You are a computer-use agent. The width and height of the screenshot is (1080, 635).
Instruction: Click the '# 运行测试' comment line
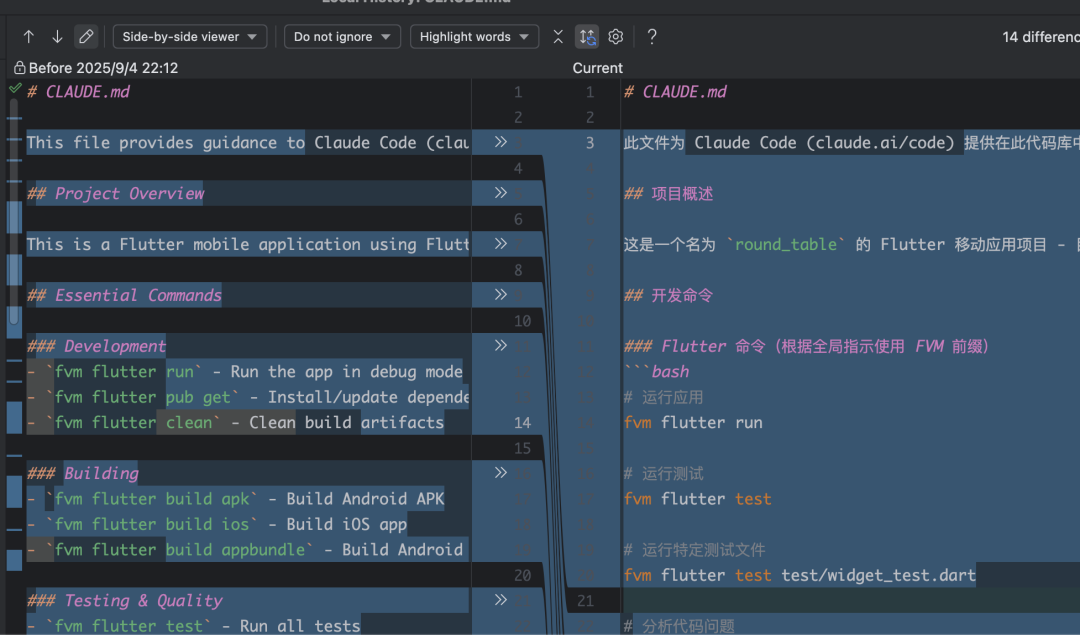point(664,473)
